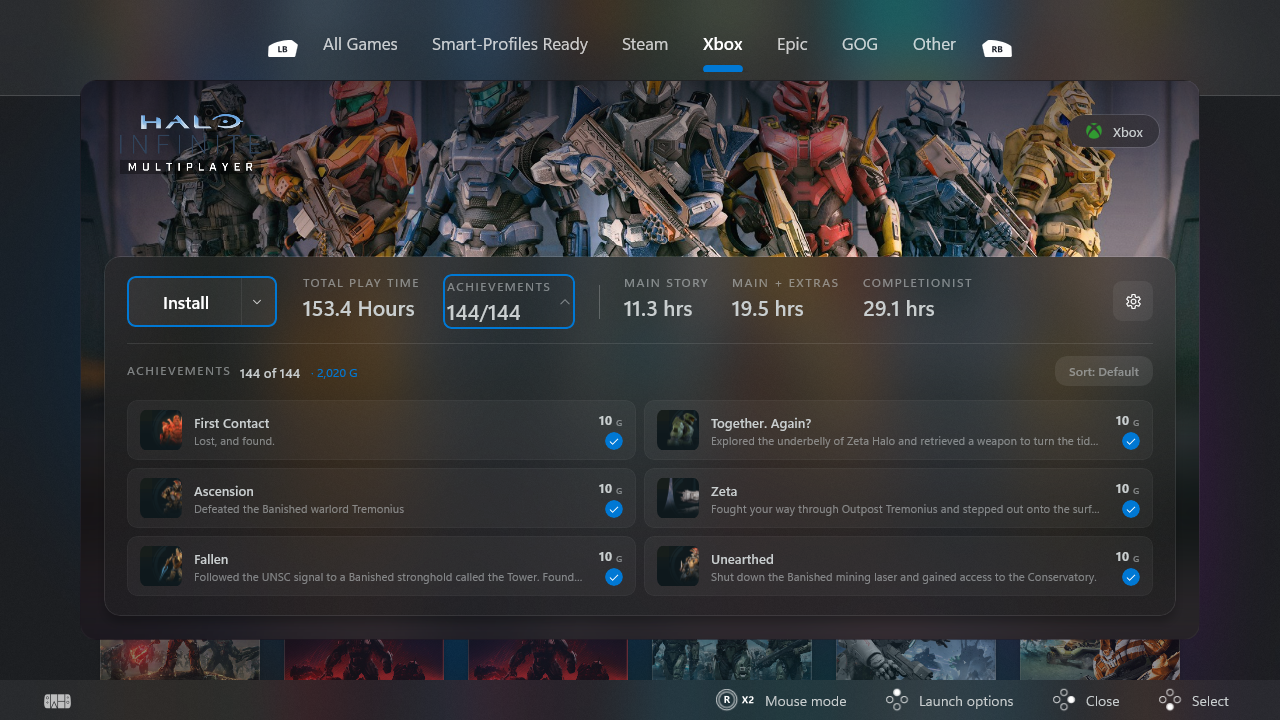Click the LB bumper icon
This screenshot has height=720, width=1280.
pyautogui.click(x=283, y=48)
